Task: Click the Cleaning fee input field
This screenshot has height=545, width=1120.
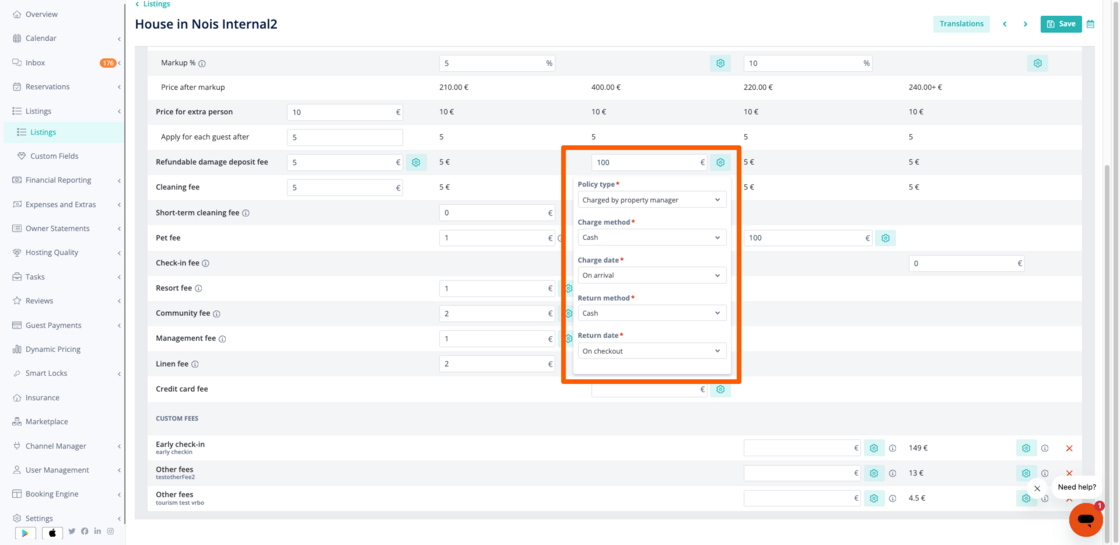Action: [x=344, y=188]
